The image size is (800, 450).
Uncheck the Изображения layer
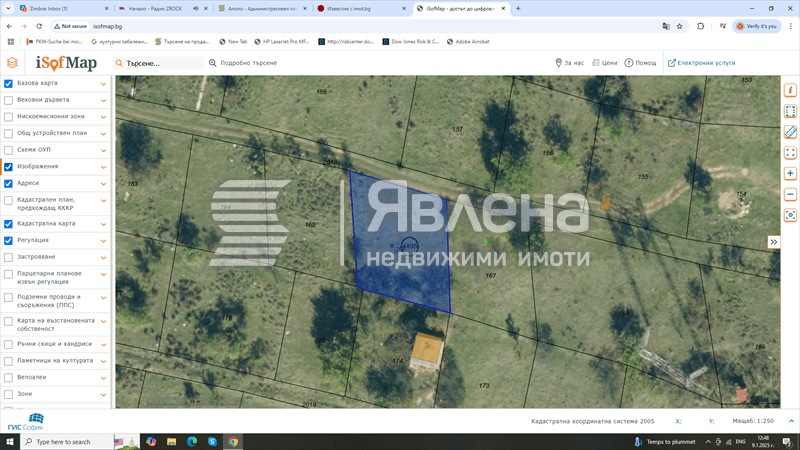pos(8,167)
